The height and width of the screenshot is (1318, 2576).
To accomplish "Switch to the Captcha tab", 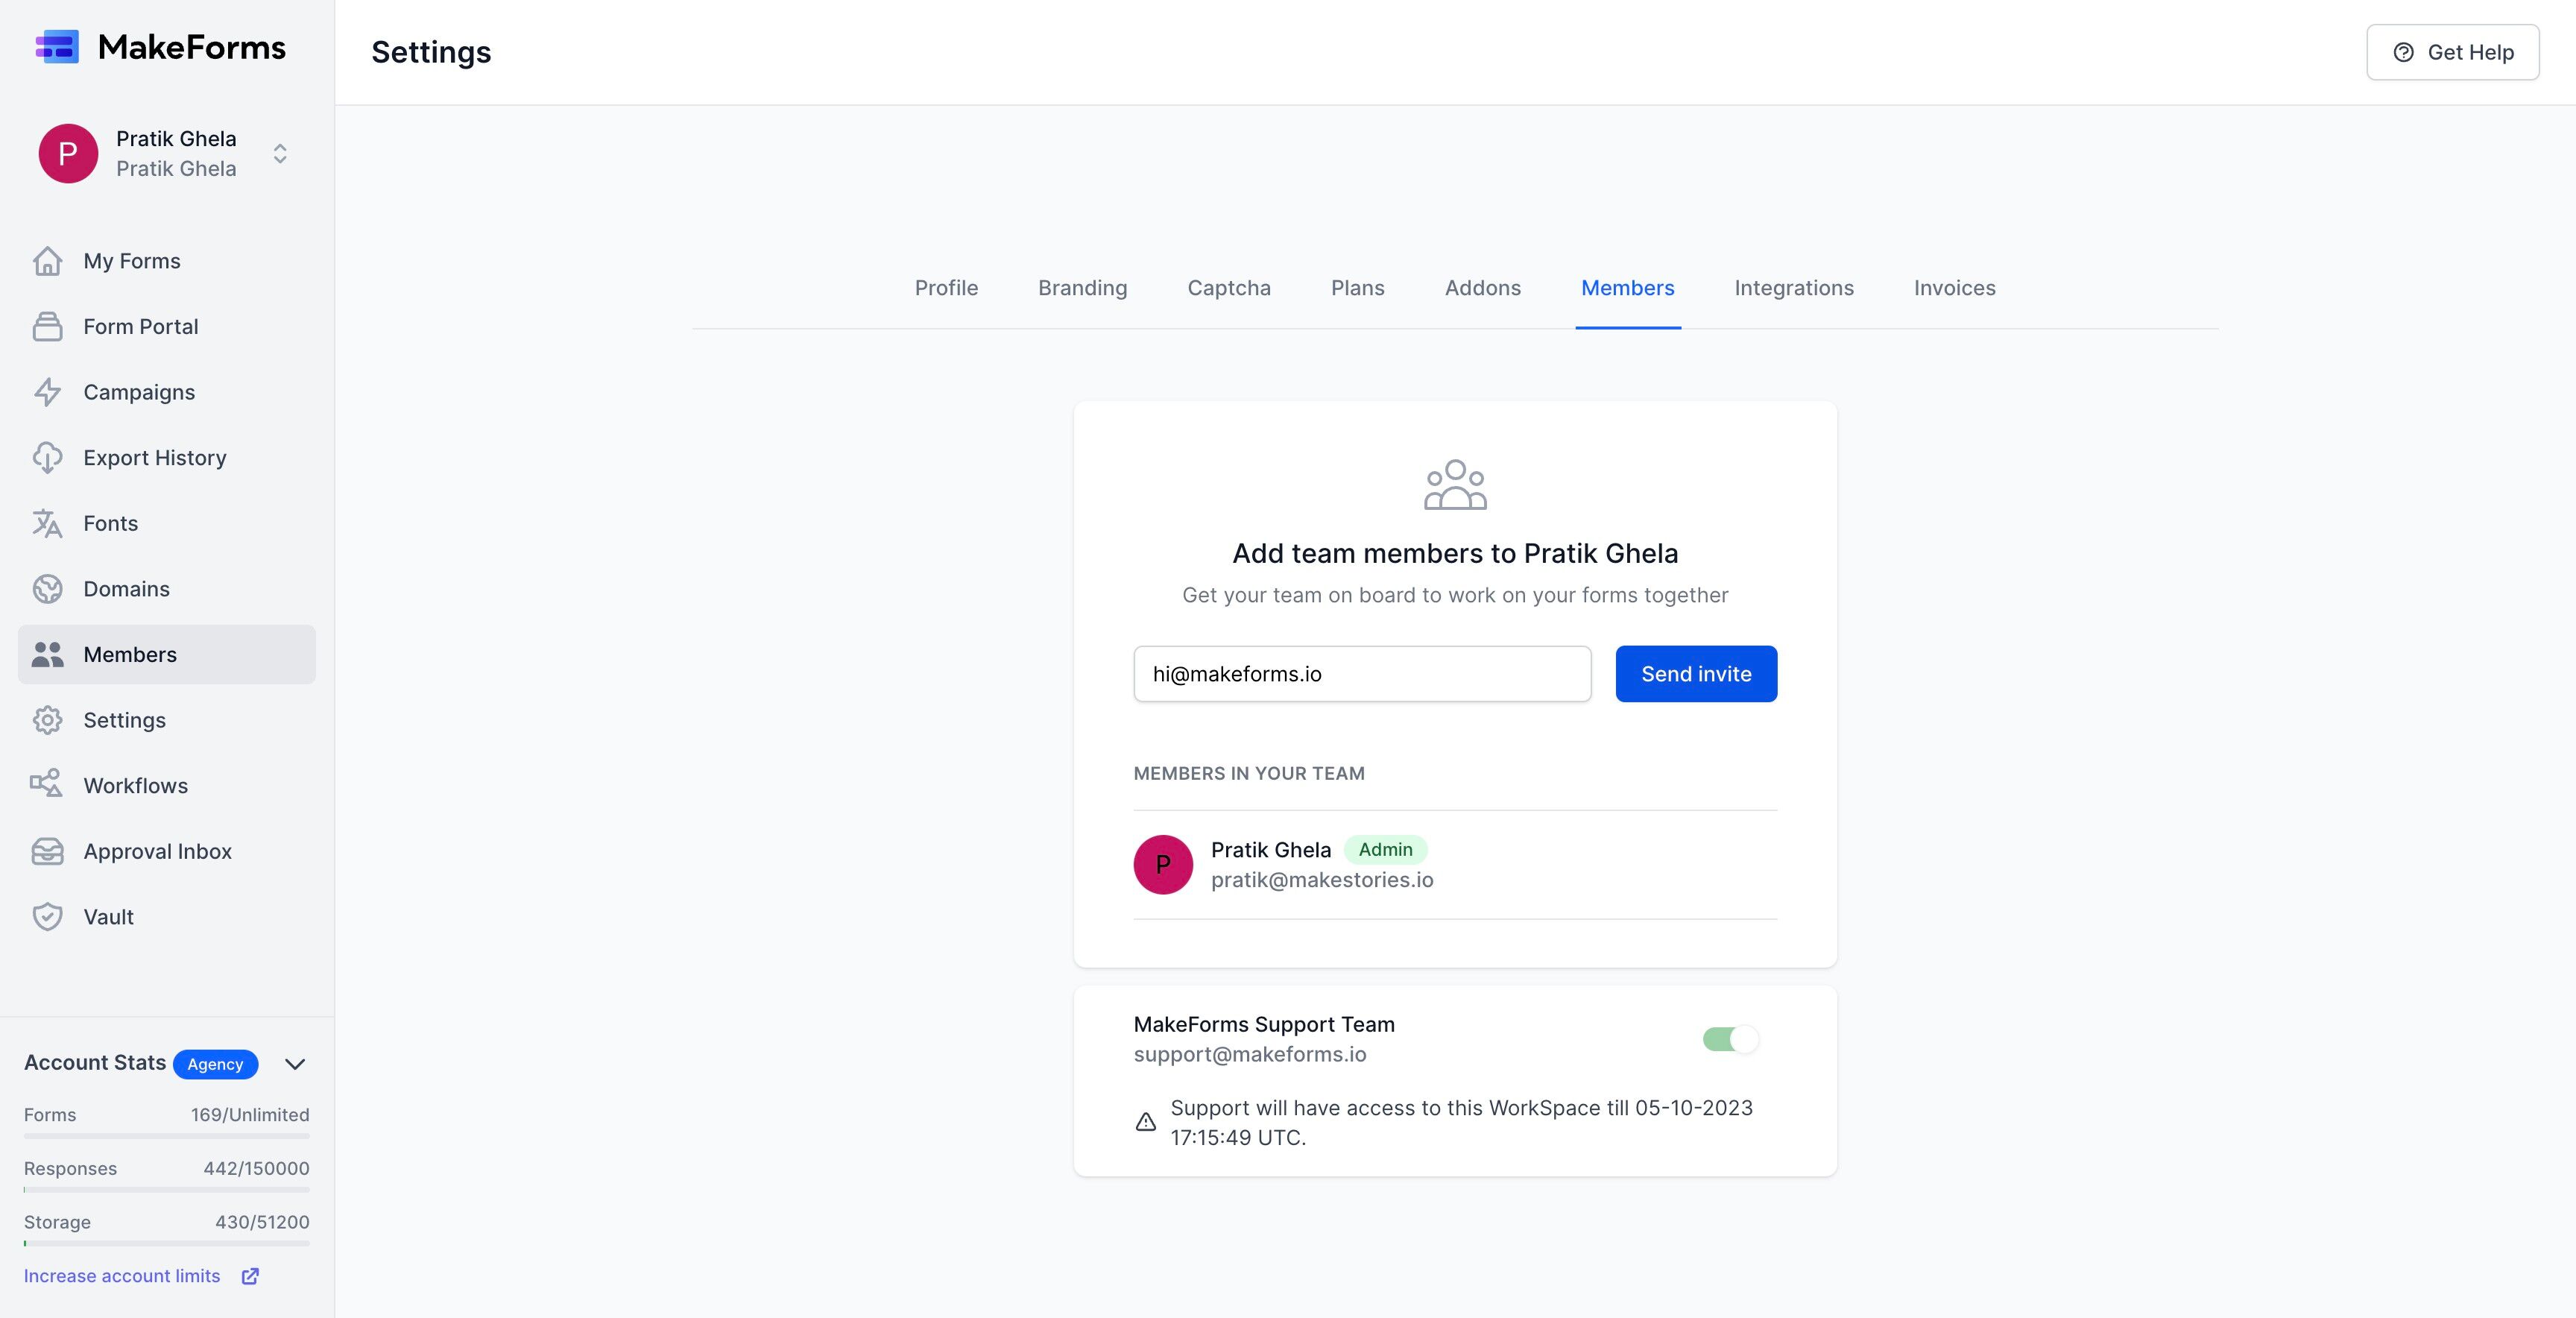I will point(1229,288).
